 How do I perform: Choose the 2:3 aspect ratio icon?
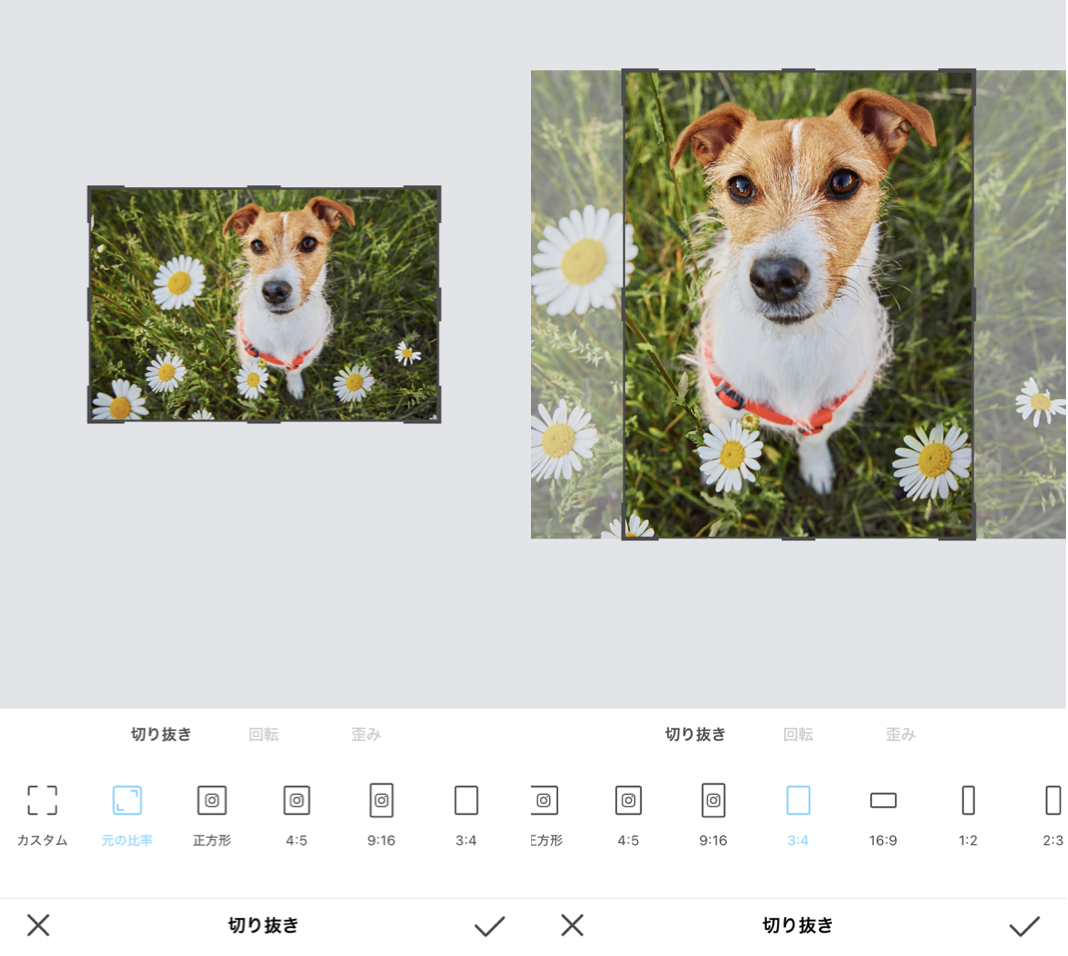point(1052,801)
